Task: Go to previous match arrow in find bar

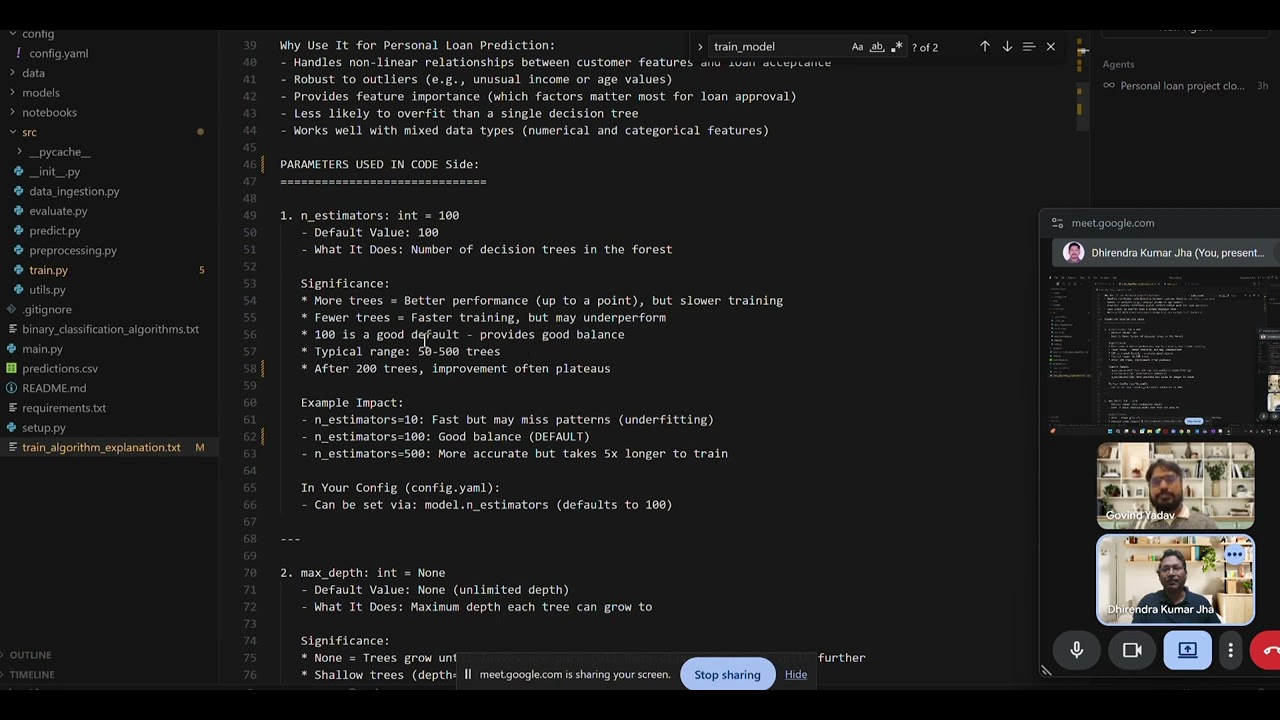Action: (985, 47)
